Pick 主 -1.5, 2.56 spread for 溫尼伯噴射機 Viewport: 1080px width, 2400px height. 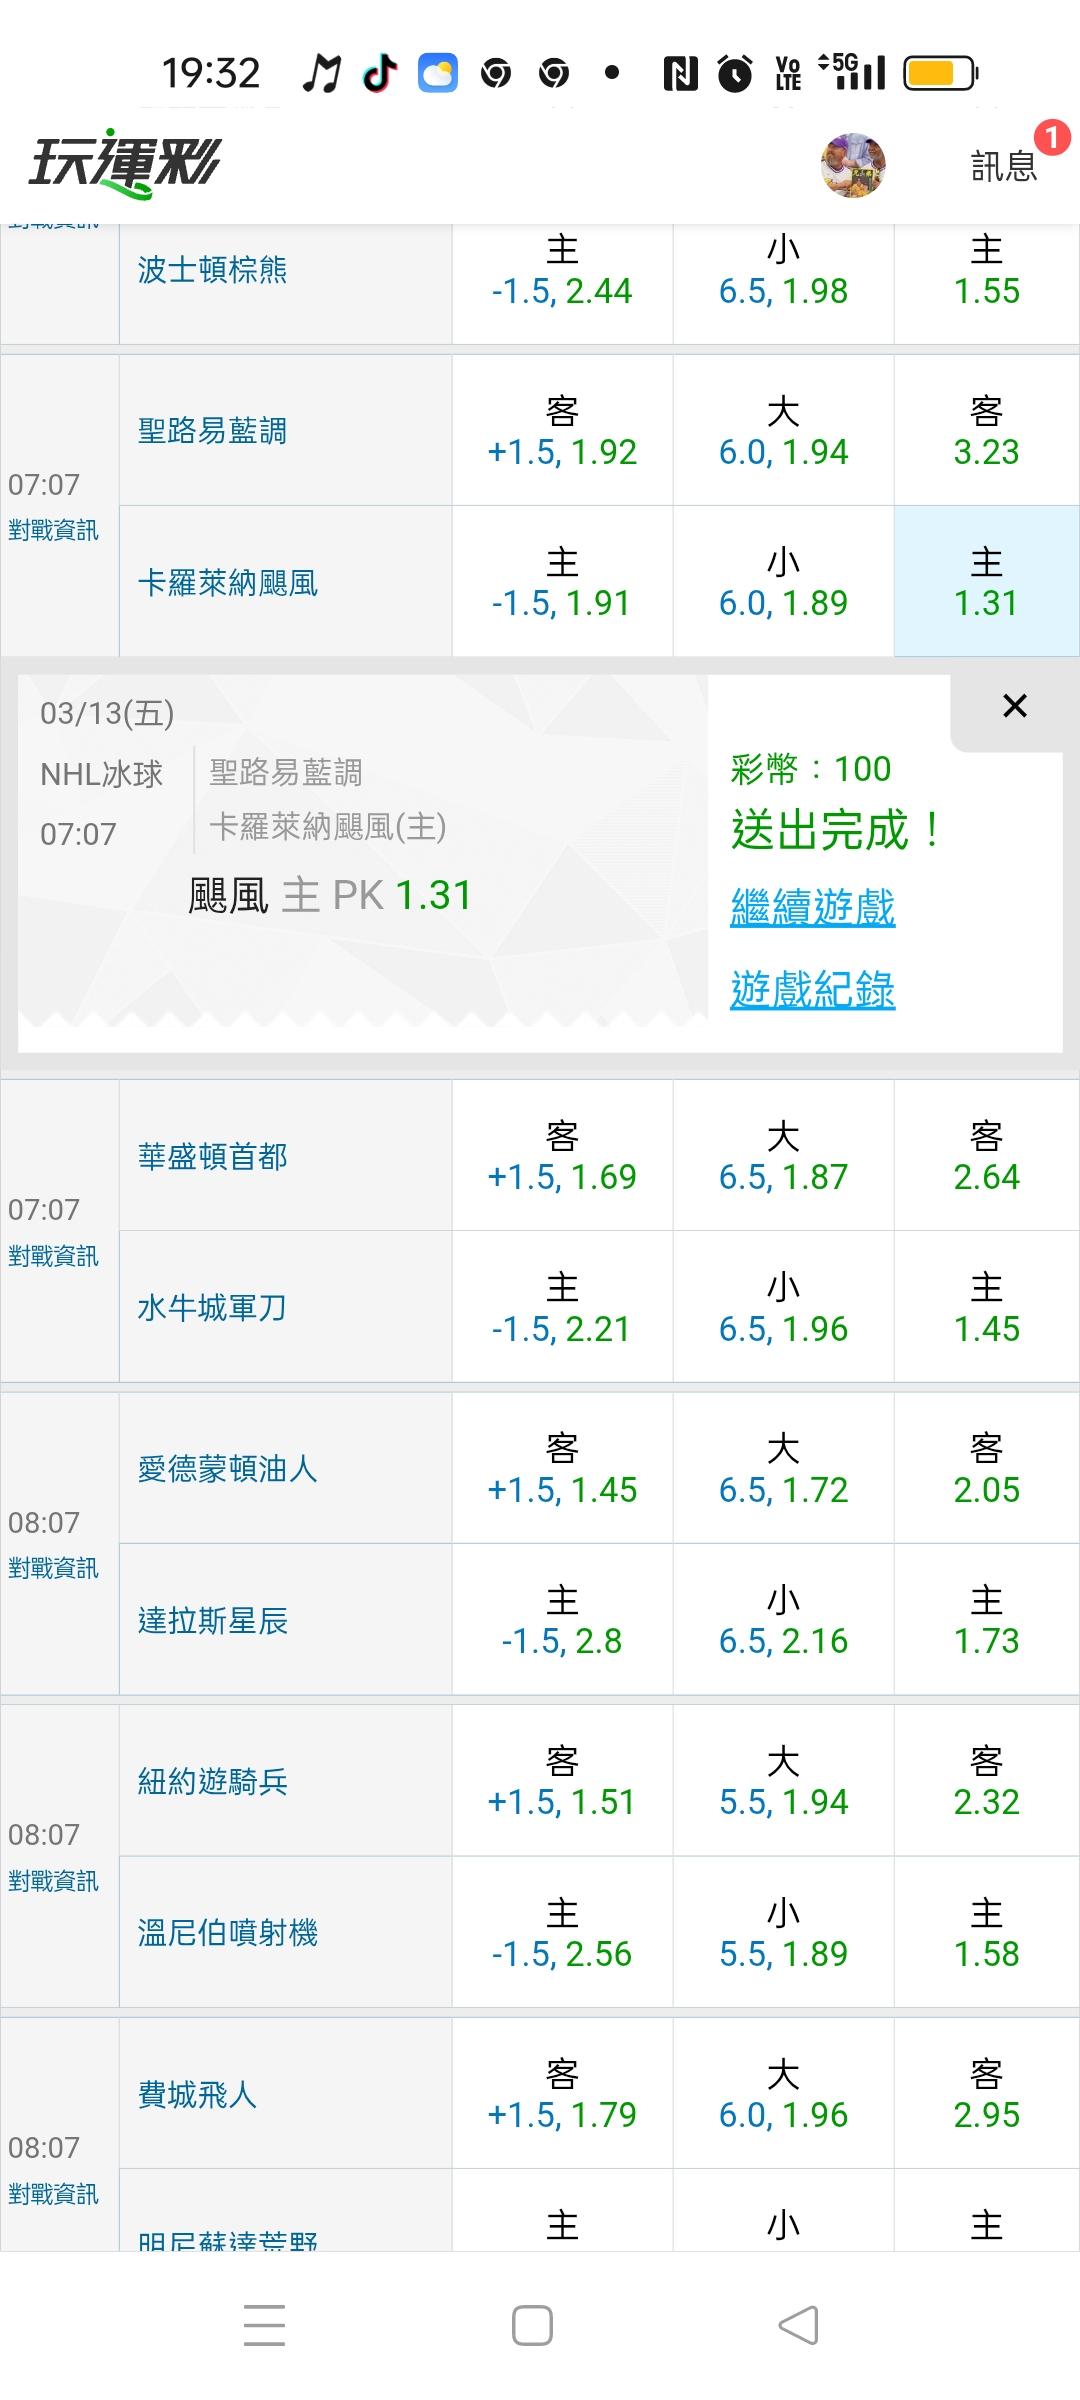562,1933
